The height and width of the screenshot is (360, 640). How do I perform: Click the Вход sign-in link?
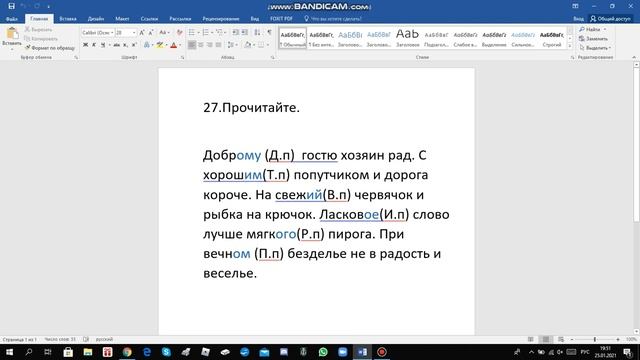(578, 19)
